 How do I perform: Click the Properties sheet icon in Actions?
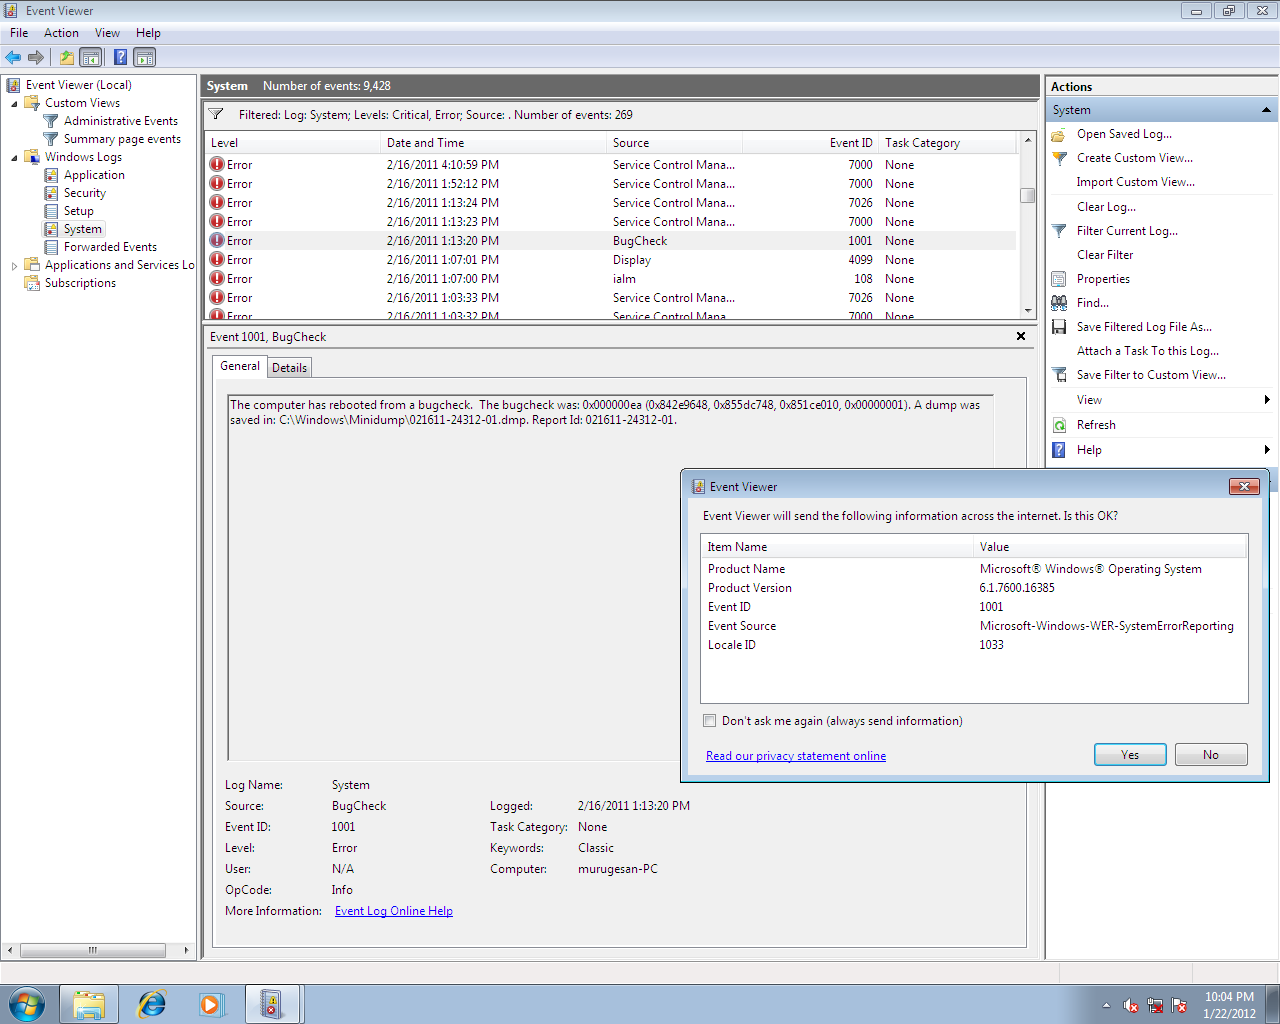tap(1059, 279)
